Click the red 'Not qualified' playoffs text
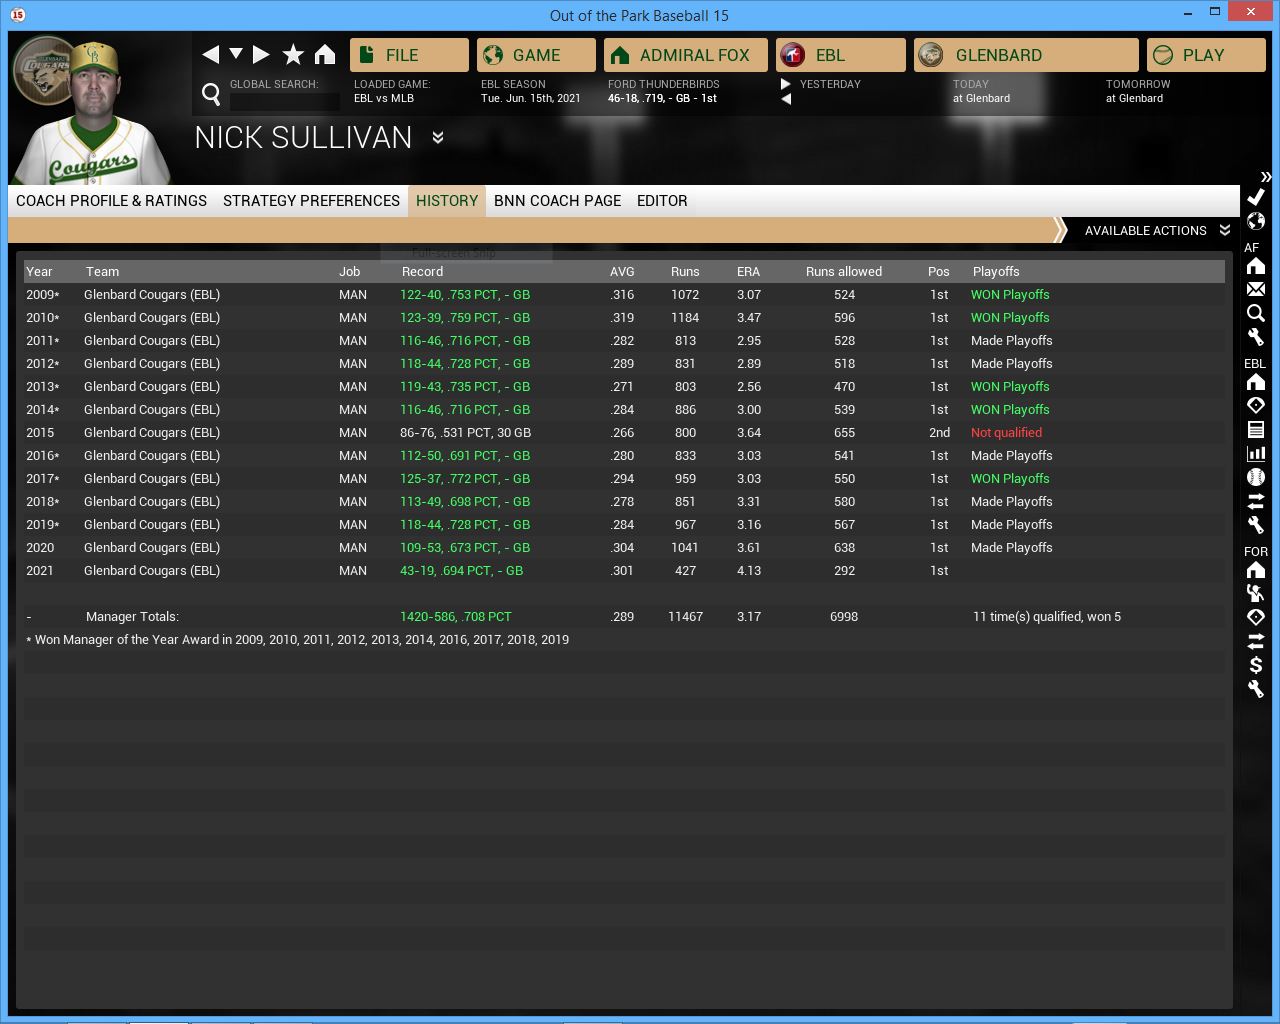This screenshot has width=1280, height=1024. pyautogui.click(x=1006, y=433)
